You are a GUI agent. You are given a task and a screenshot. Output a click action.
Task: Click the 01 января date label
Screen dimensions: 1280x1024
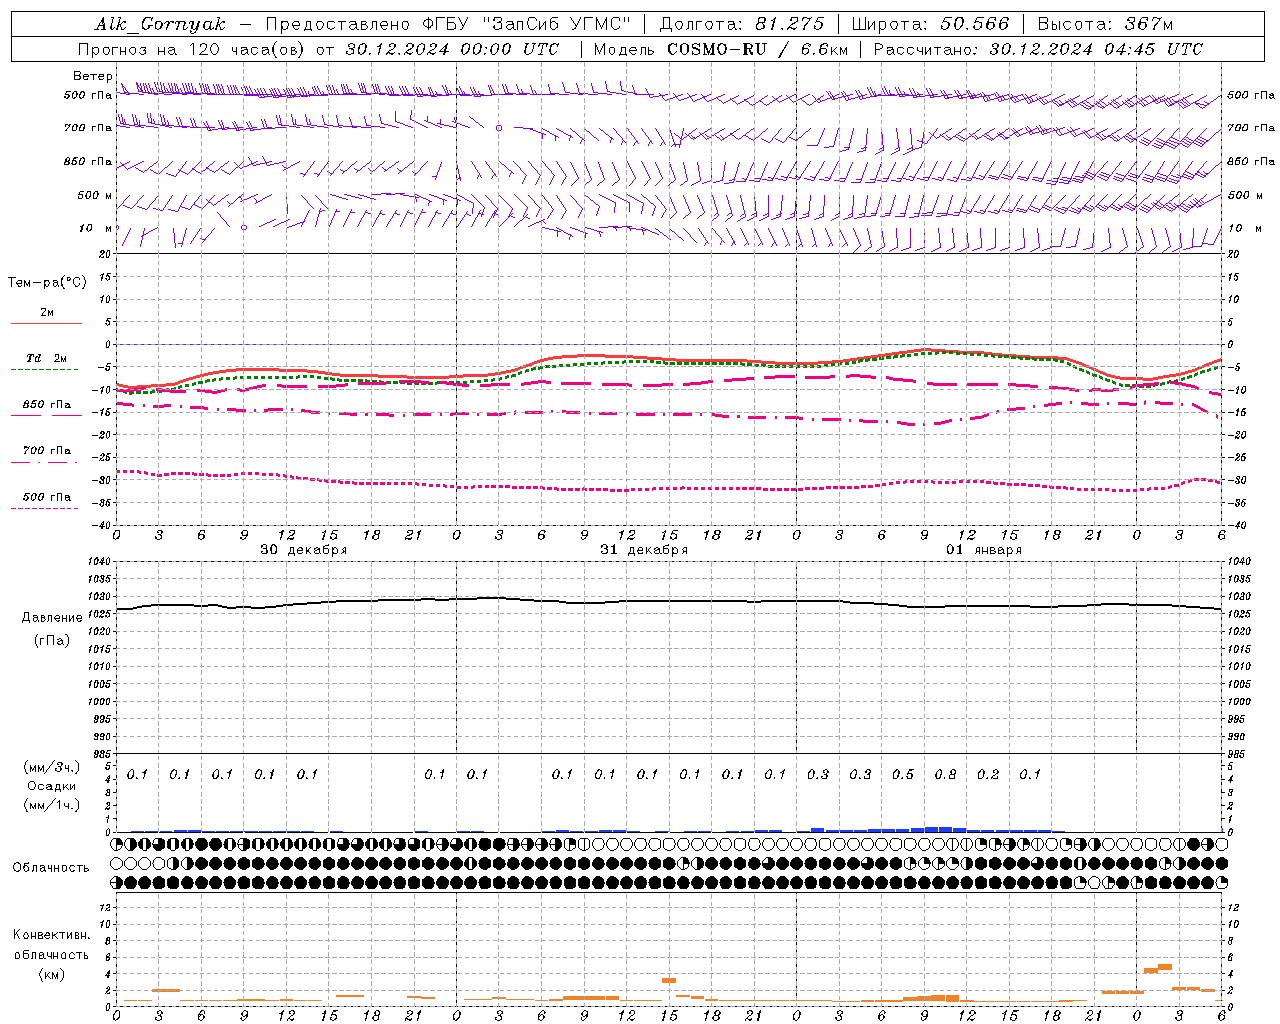[984, 550]
